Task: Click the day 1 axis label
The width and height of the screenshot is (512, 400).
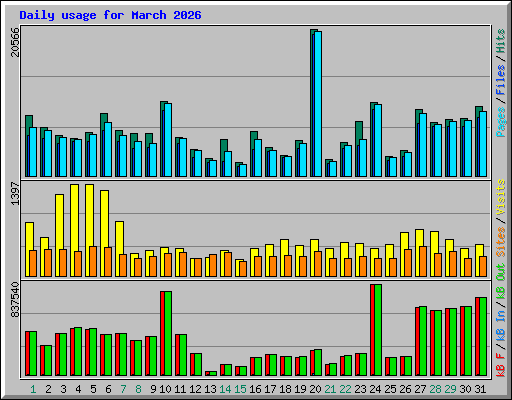Action: (x=33, y=389)
